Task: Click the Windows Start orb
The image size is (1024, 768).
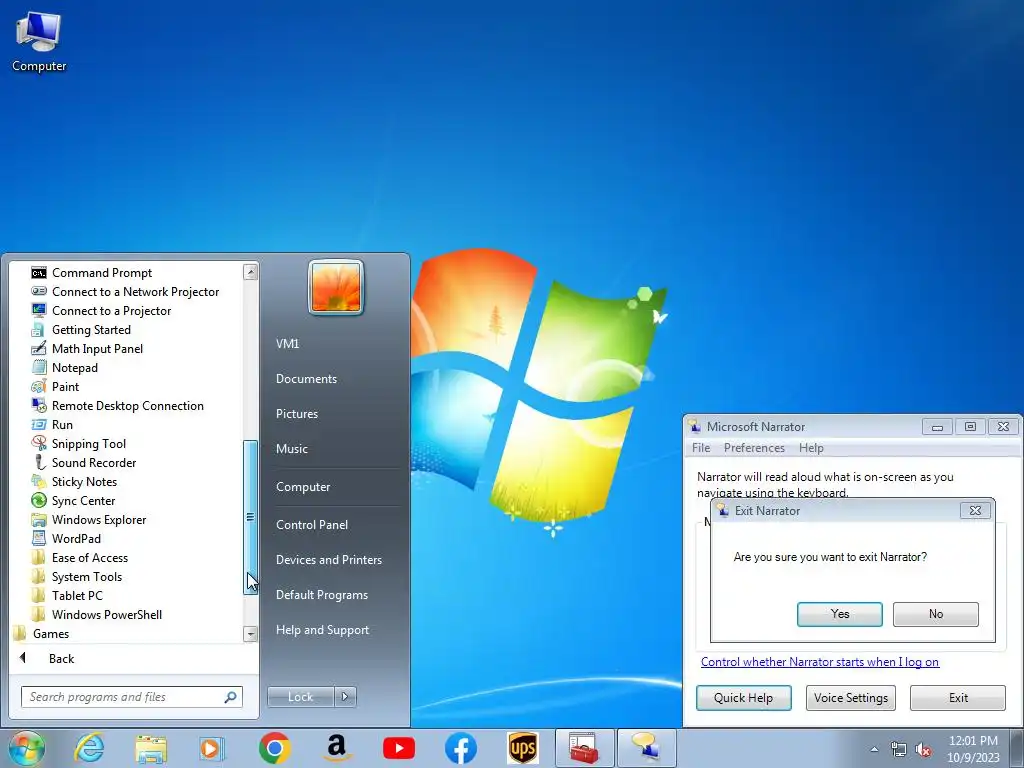Action: pos(27,748)
